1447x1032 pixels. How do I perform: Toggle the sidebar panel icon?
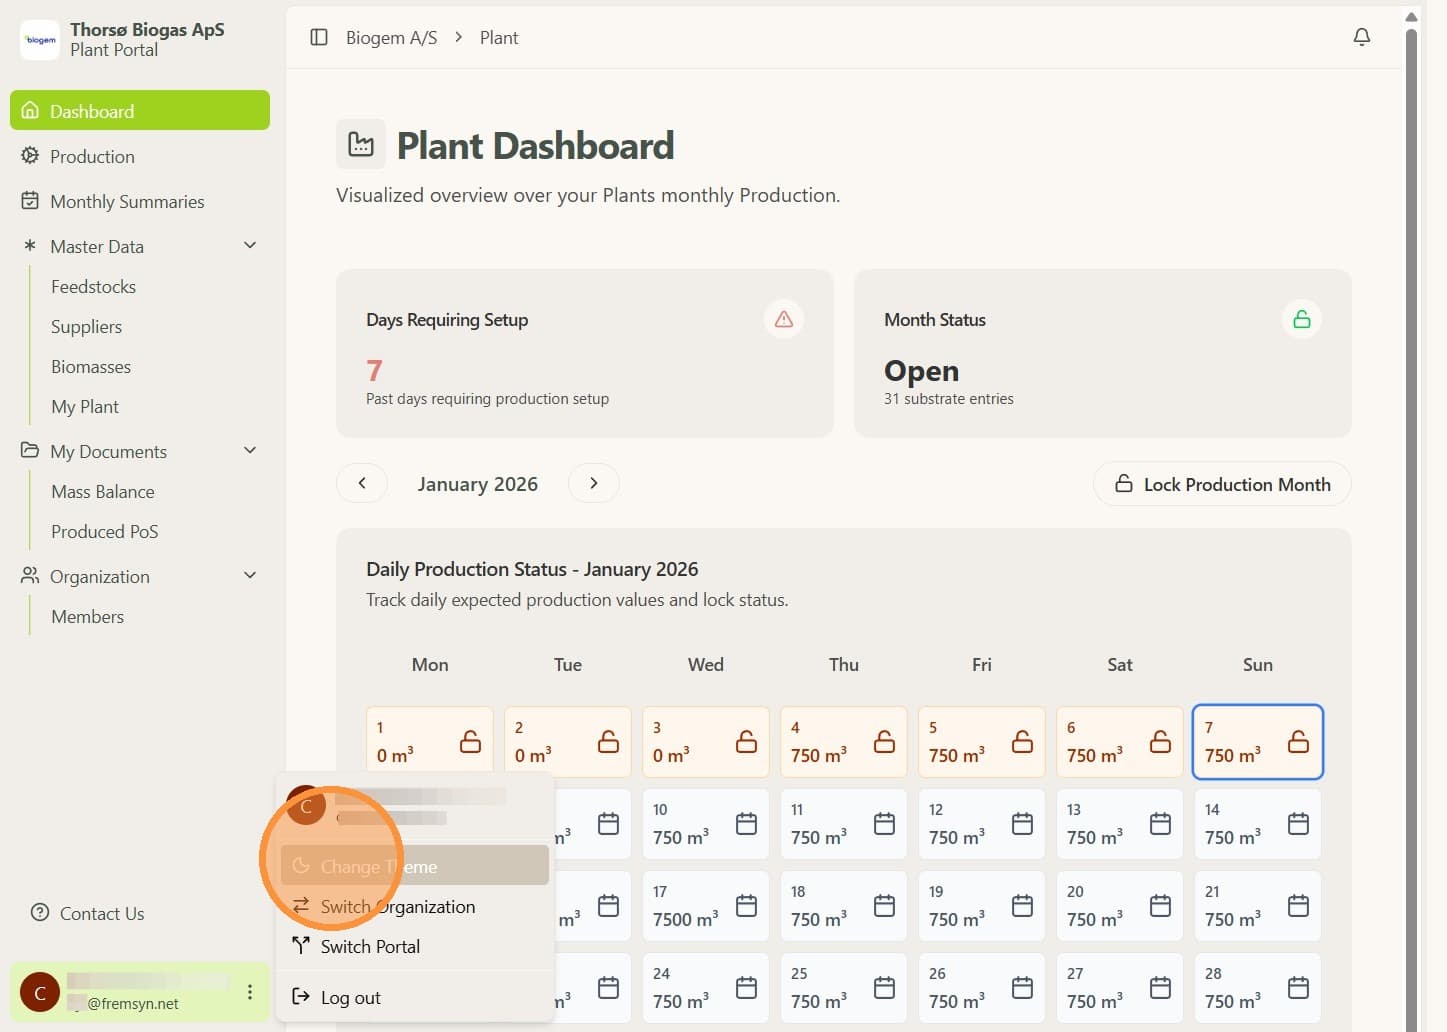(x=319, y=37)
